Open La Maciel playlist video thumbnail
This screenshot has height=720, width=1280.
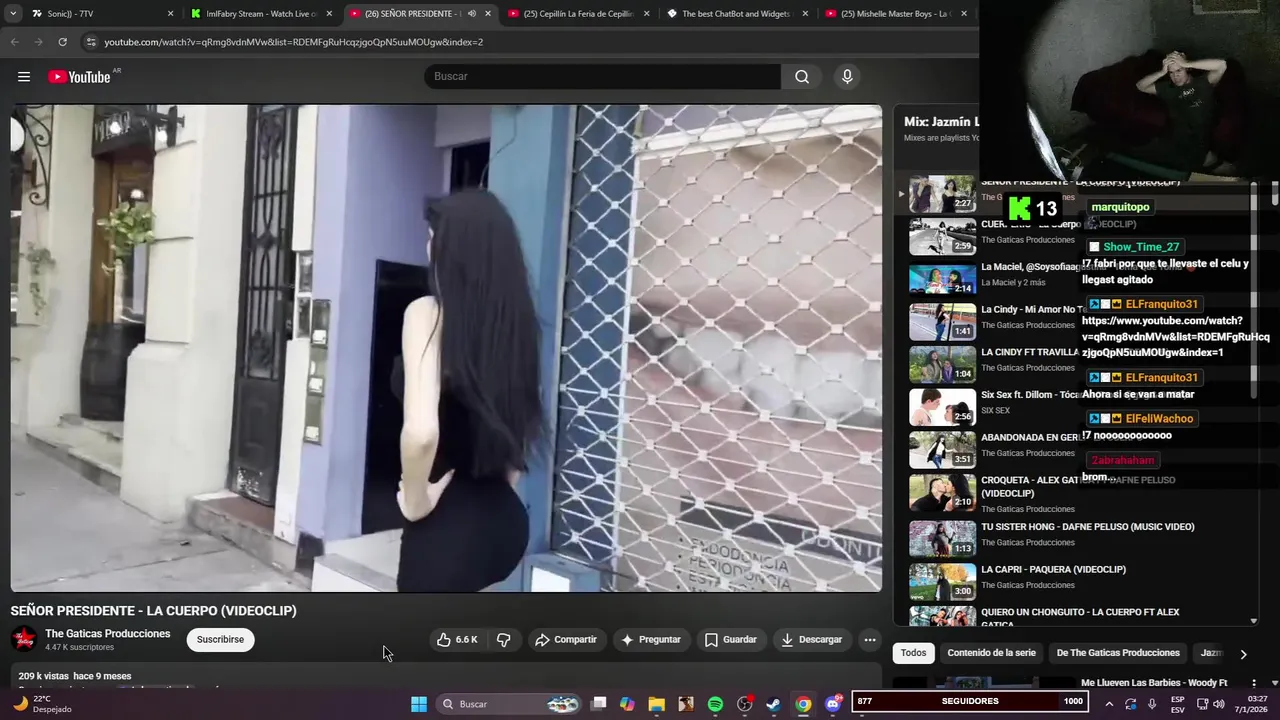click(x=942, y=279)
